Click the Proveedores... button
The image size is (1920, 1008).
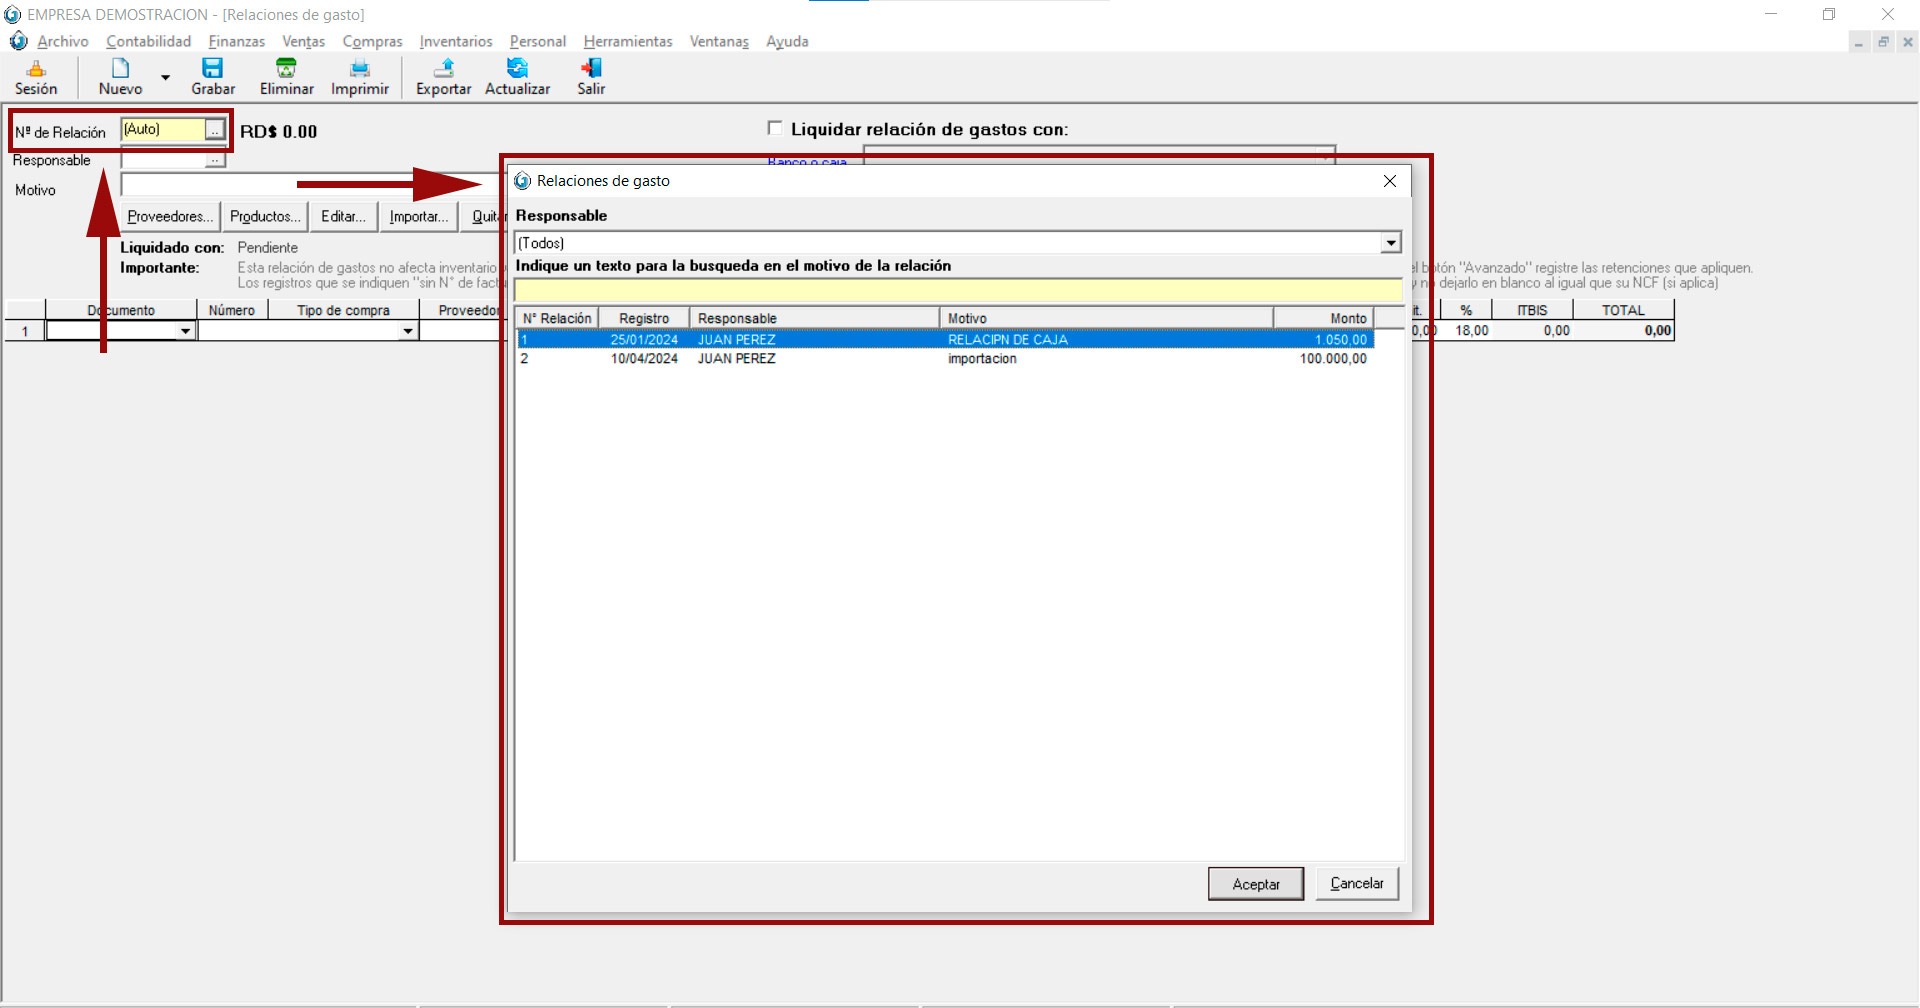169,217
